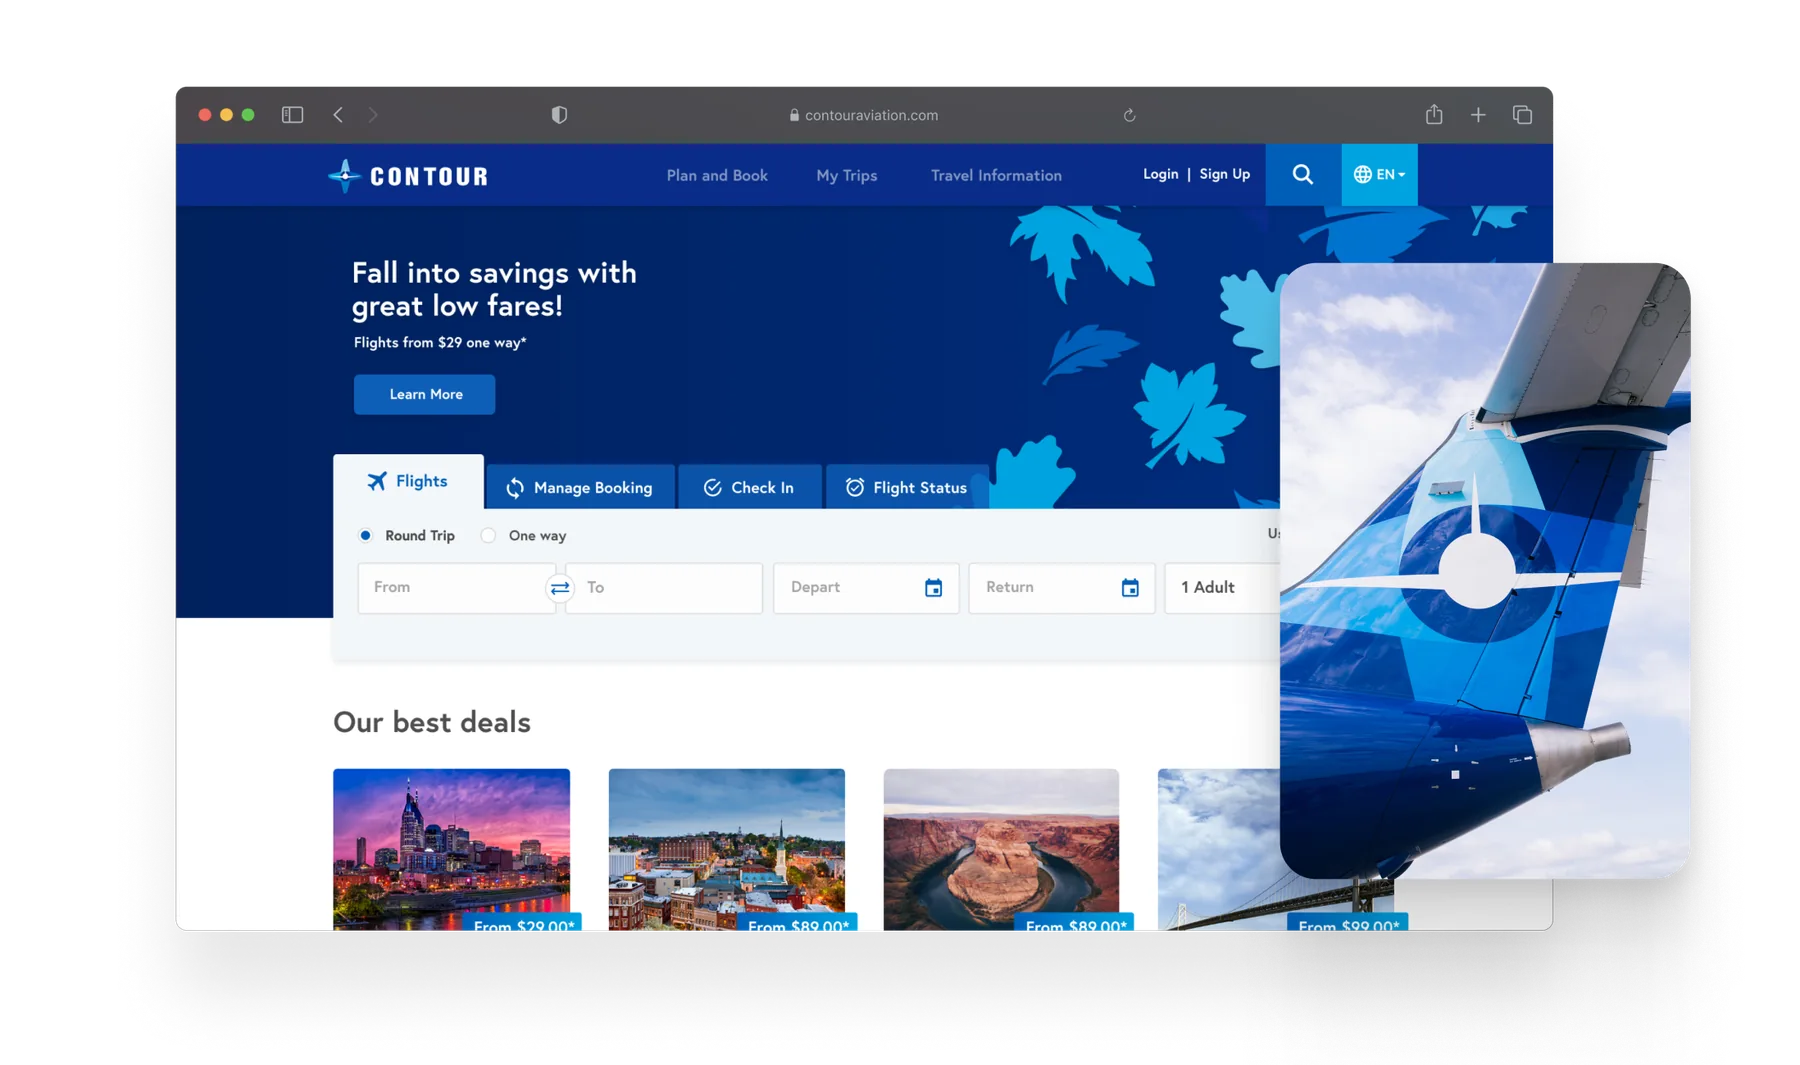
Task: Click the browser forward arrow
Action: tap(372, 115)
